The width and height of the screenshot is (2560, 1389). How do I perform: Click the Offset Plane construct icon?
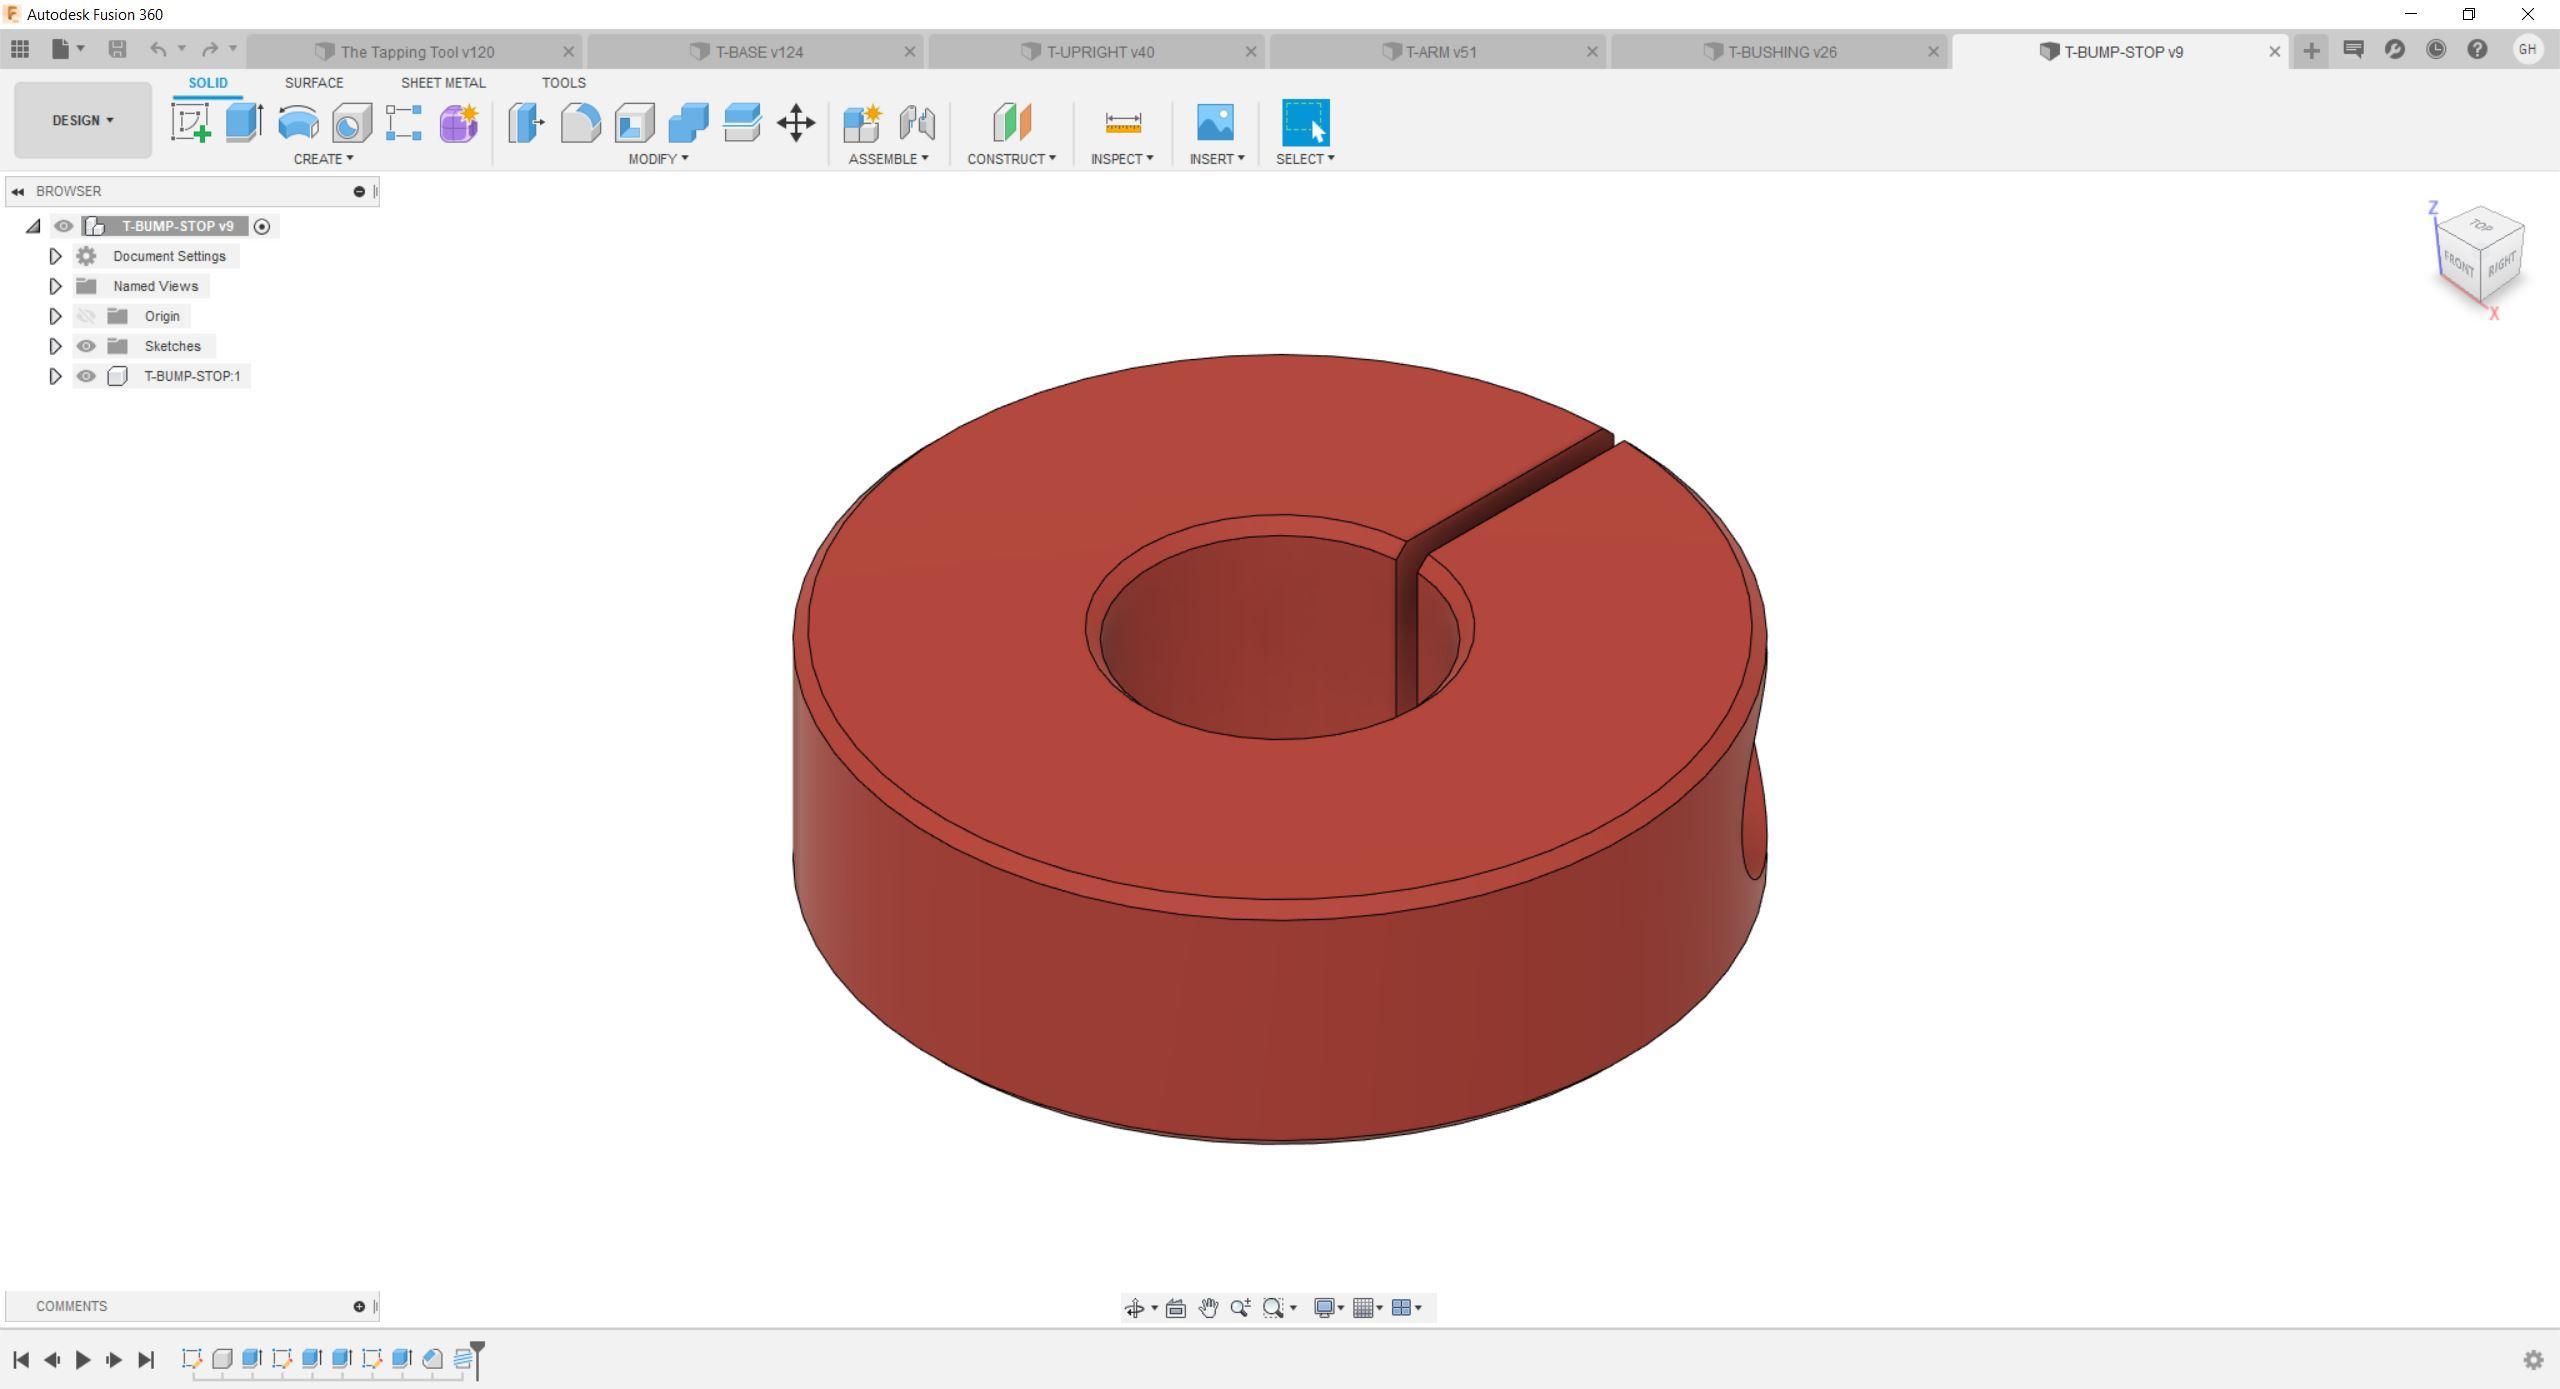point(1011,122)
